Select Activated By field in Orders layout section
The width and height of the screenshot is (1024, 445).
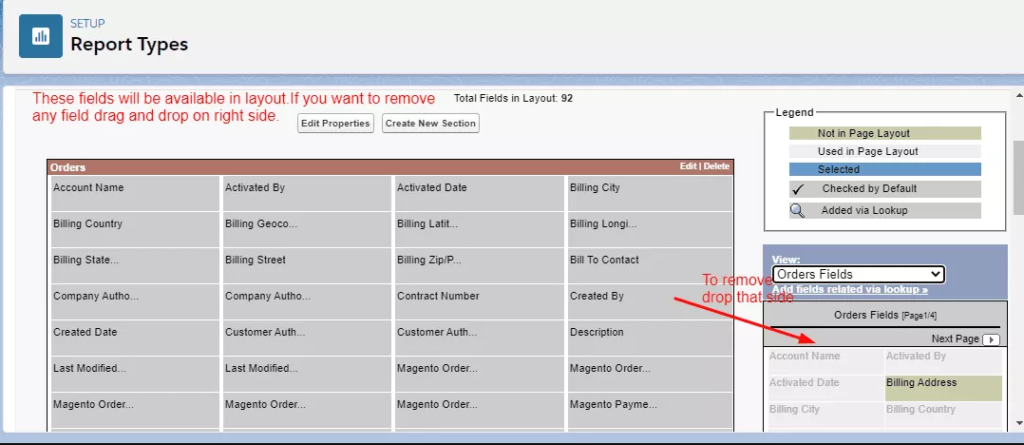pos(307,193)
